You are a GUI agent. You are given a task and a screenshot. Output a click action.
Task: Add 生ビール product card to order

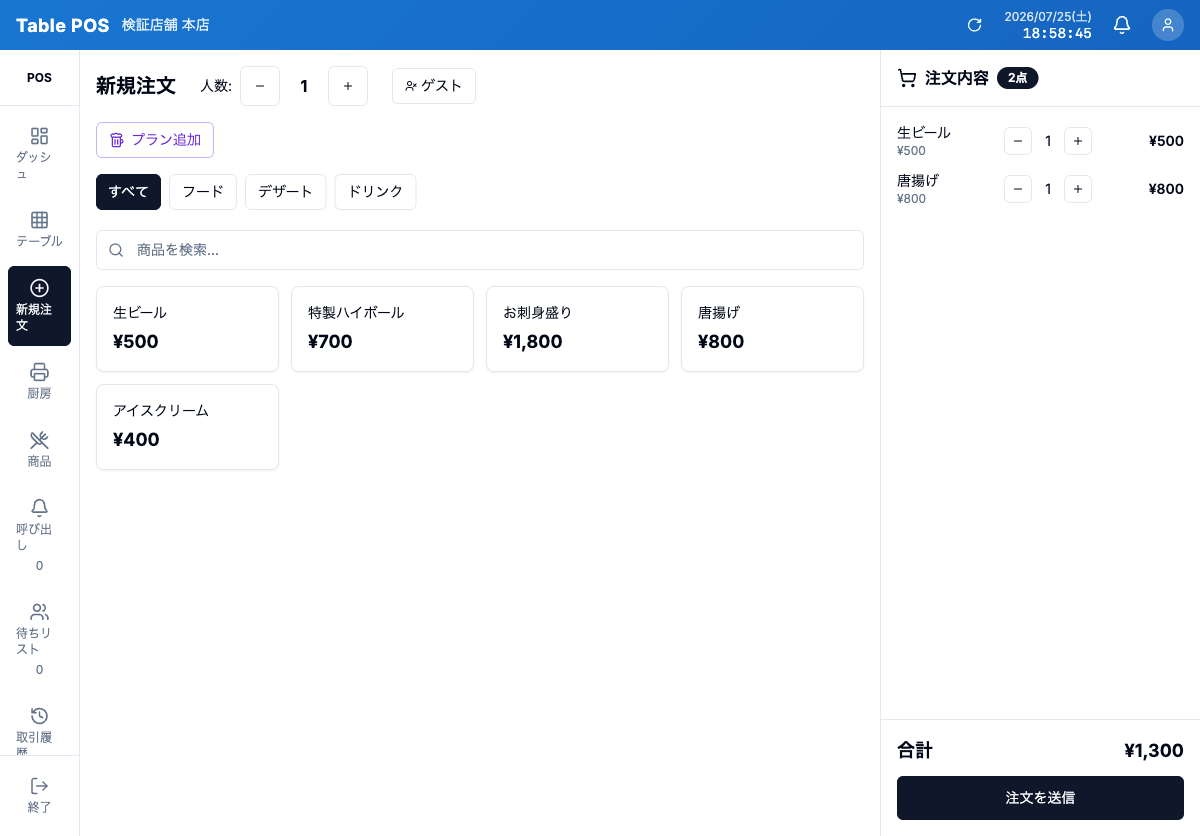tap(187, 329)
